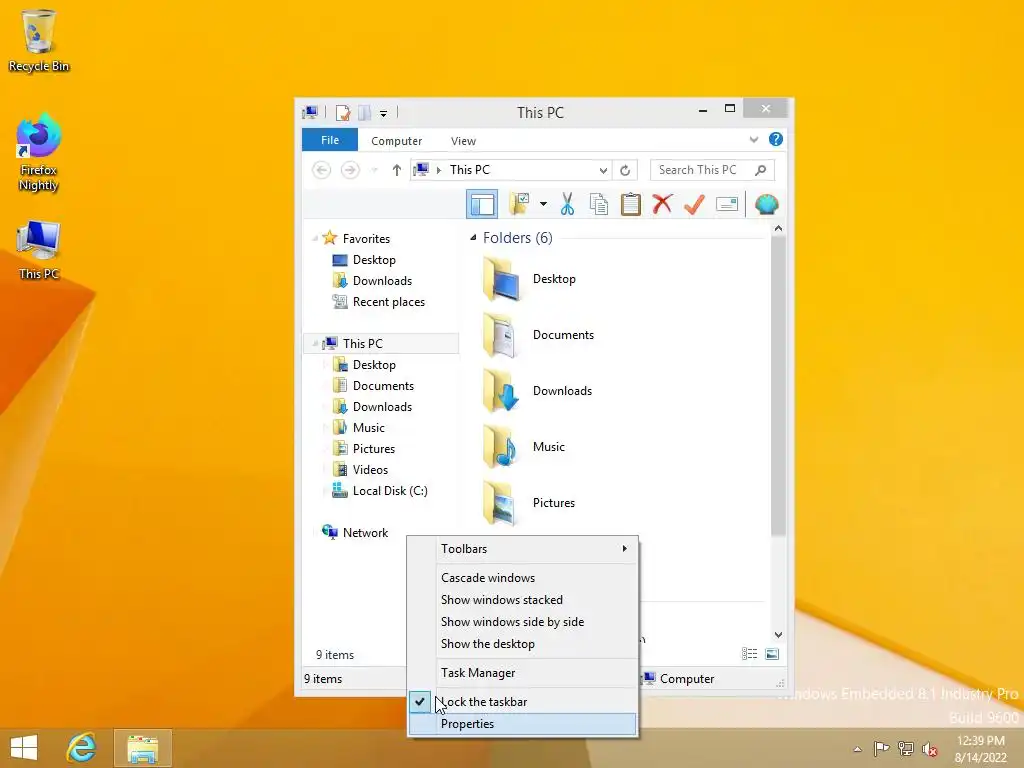Open the File ribbon tab
Viewport: 1024px width, 768px height.
330,140
